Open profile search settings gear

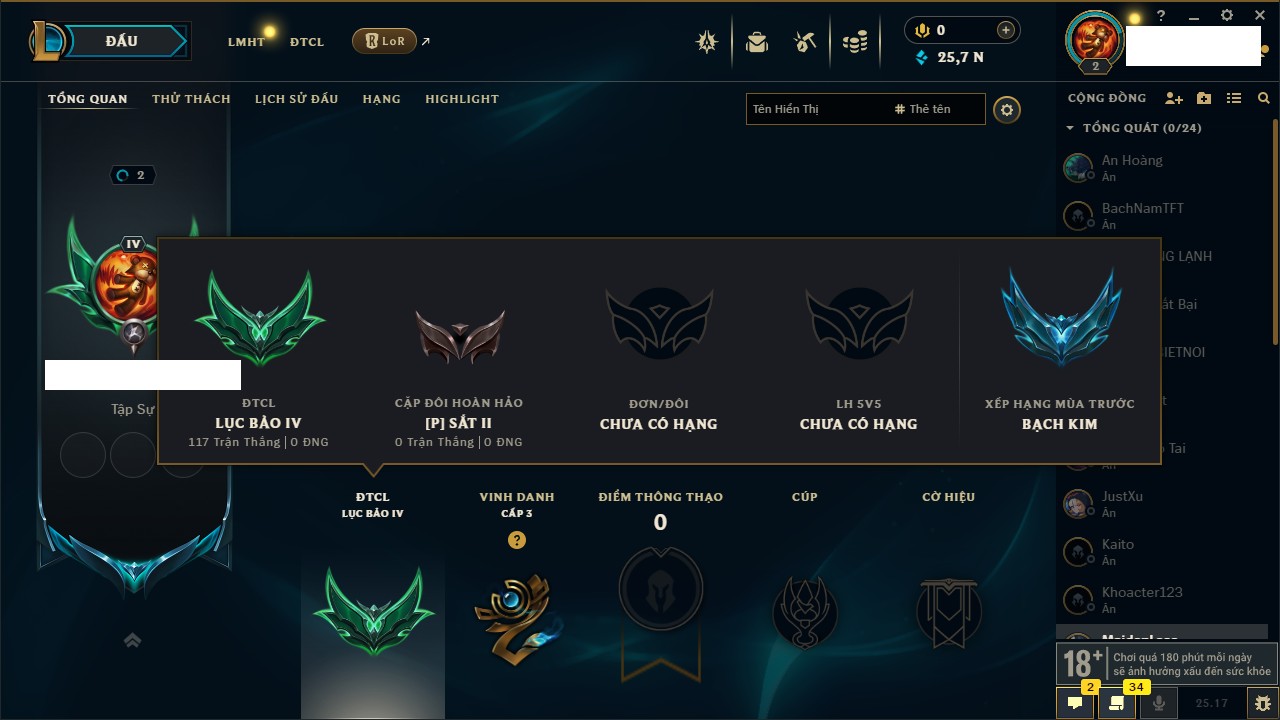pos(1007,110)
